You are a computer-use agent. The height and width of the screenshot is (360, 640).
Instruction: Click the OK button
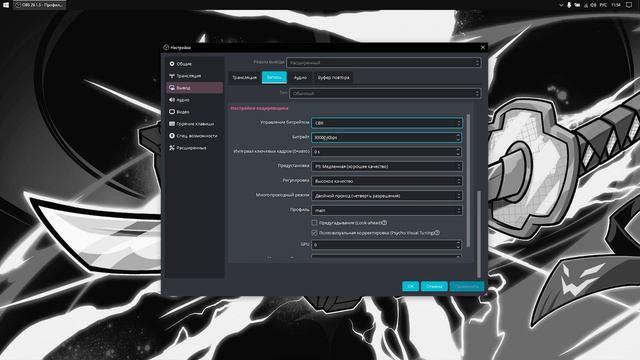click(x=411, y=287)
